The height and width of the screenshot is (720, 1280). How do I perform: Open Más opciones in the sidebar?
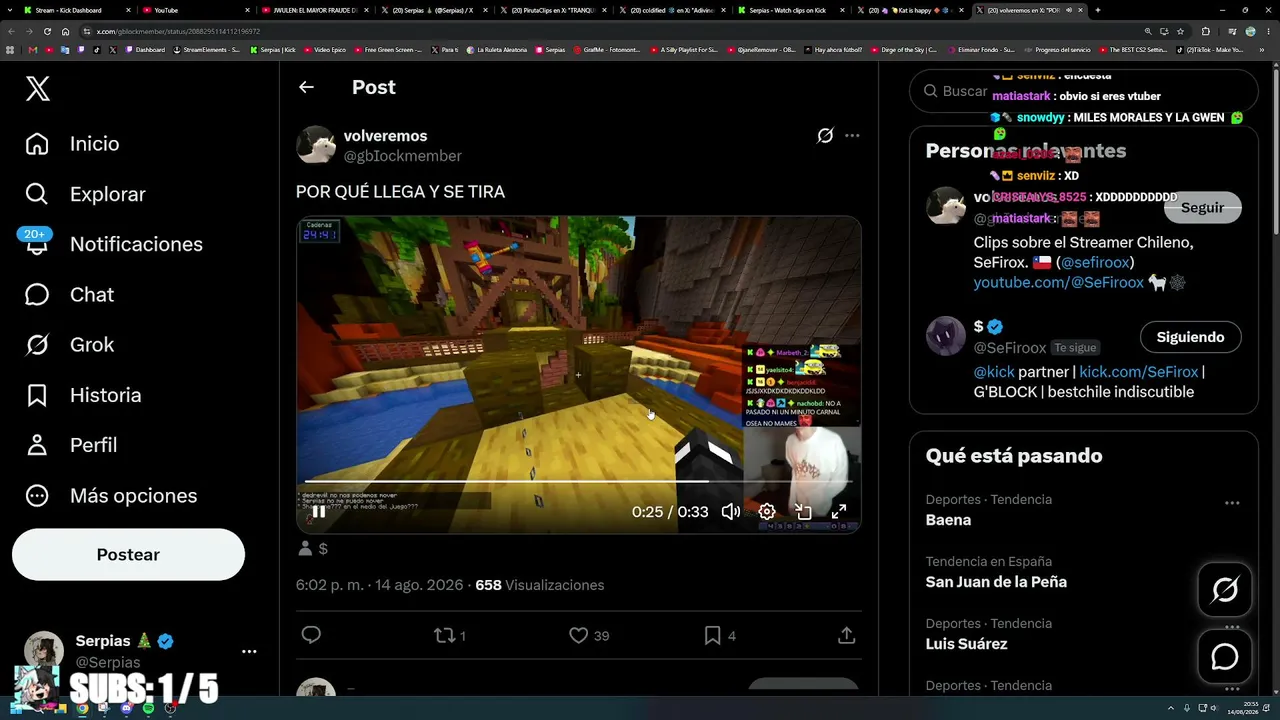[111, 496]
